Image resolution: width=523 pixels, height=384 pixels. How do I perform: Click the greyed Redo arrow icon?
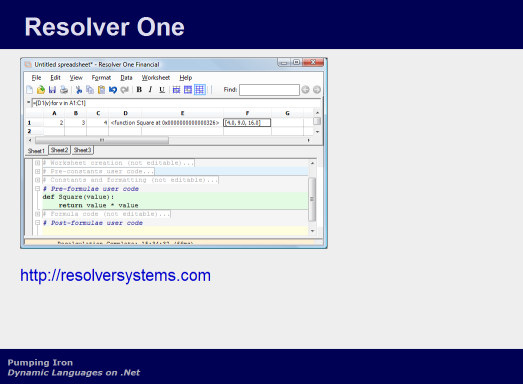click(x=125, y=90)
